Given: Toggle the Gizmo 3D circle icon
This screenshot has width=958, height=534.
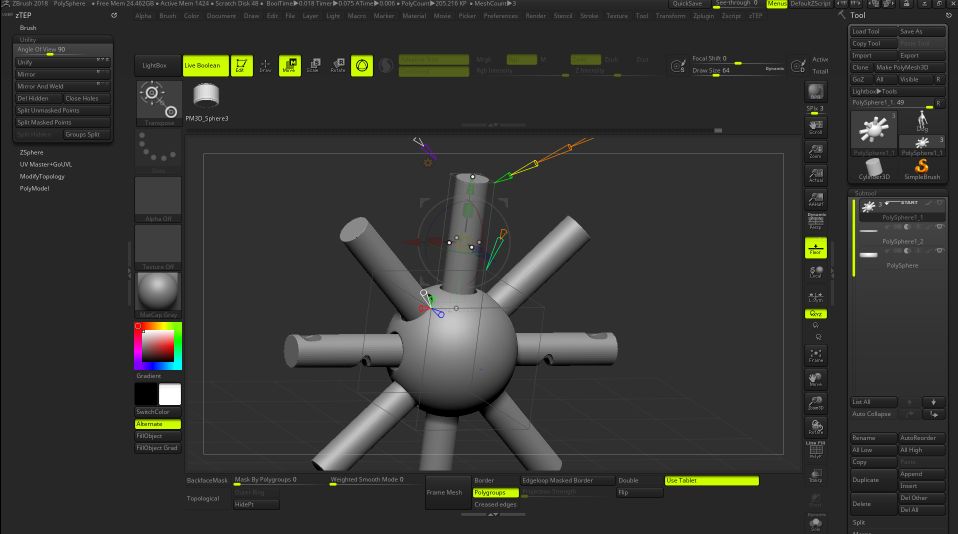Looking at the screenshot, I should click(x=362, y=65).
